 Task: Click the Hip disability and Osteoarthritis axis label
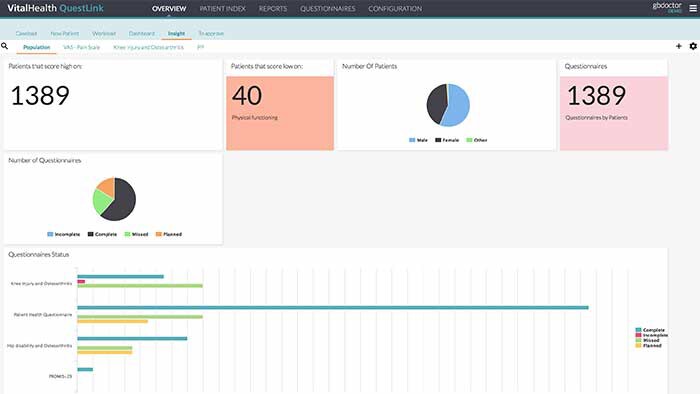(39, 346)
